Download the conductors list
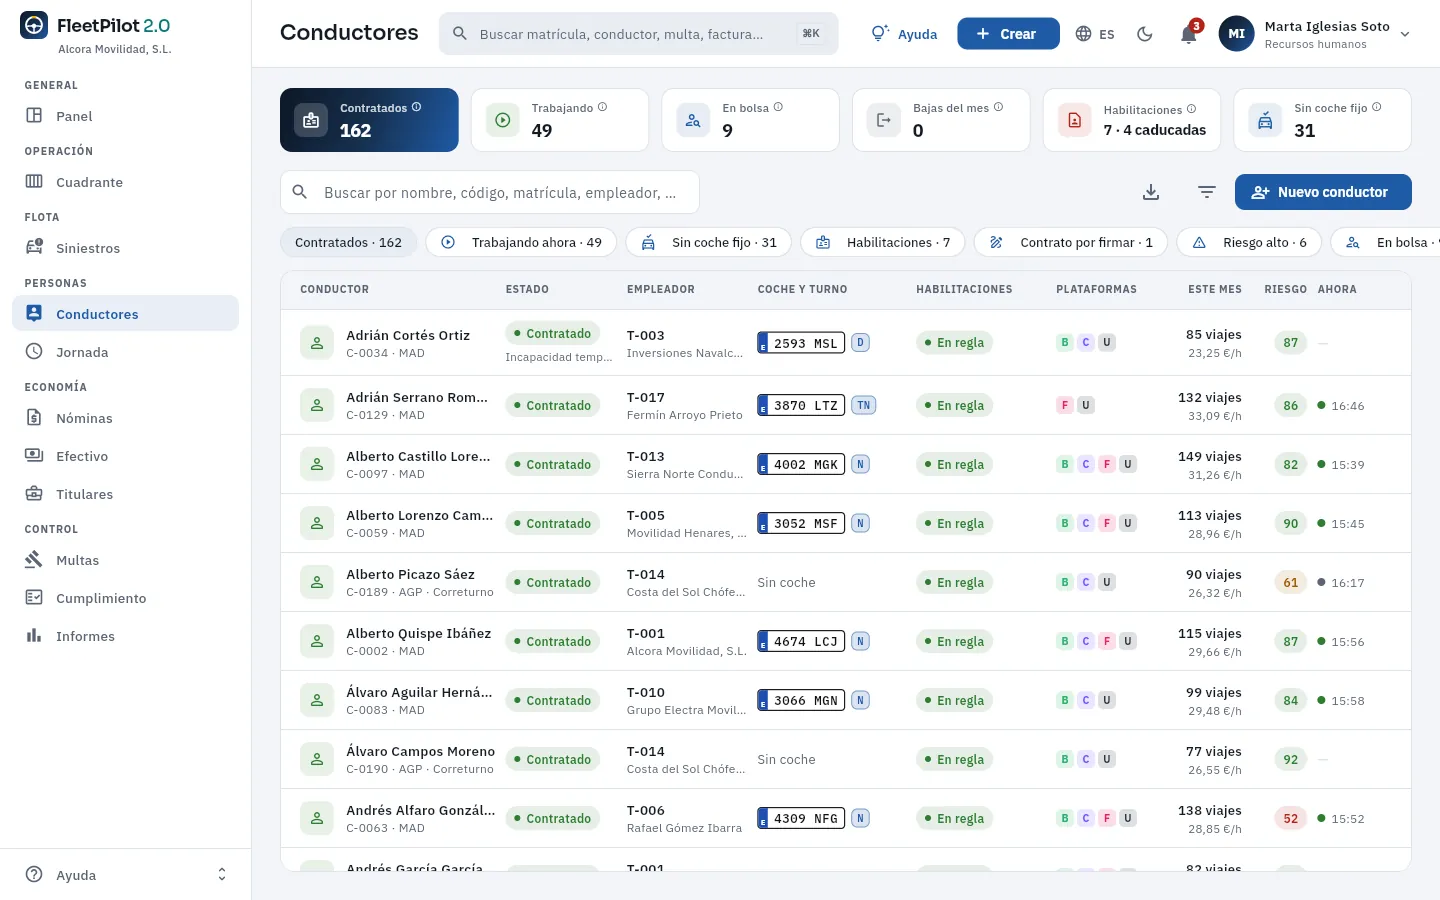 click(1151, 192)
